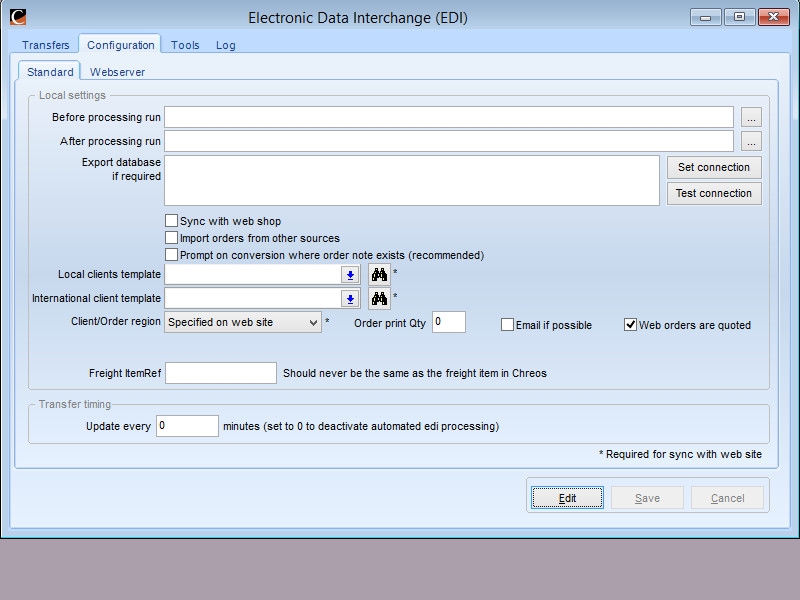Click the 'Should never be the same' freight hint

[415, 373]
